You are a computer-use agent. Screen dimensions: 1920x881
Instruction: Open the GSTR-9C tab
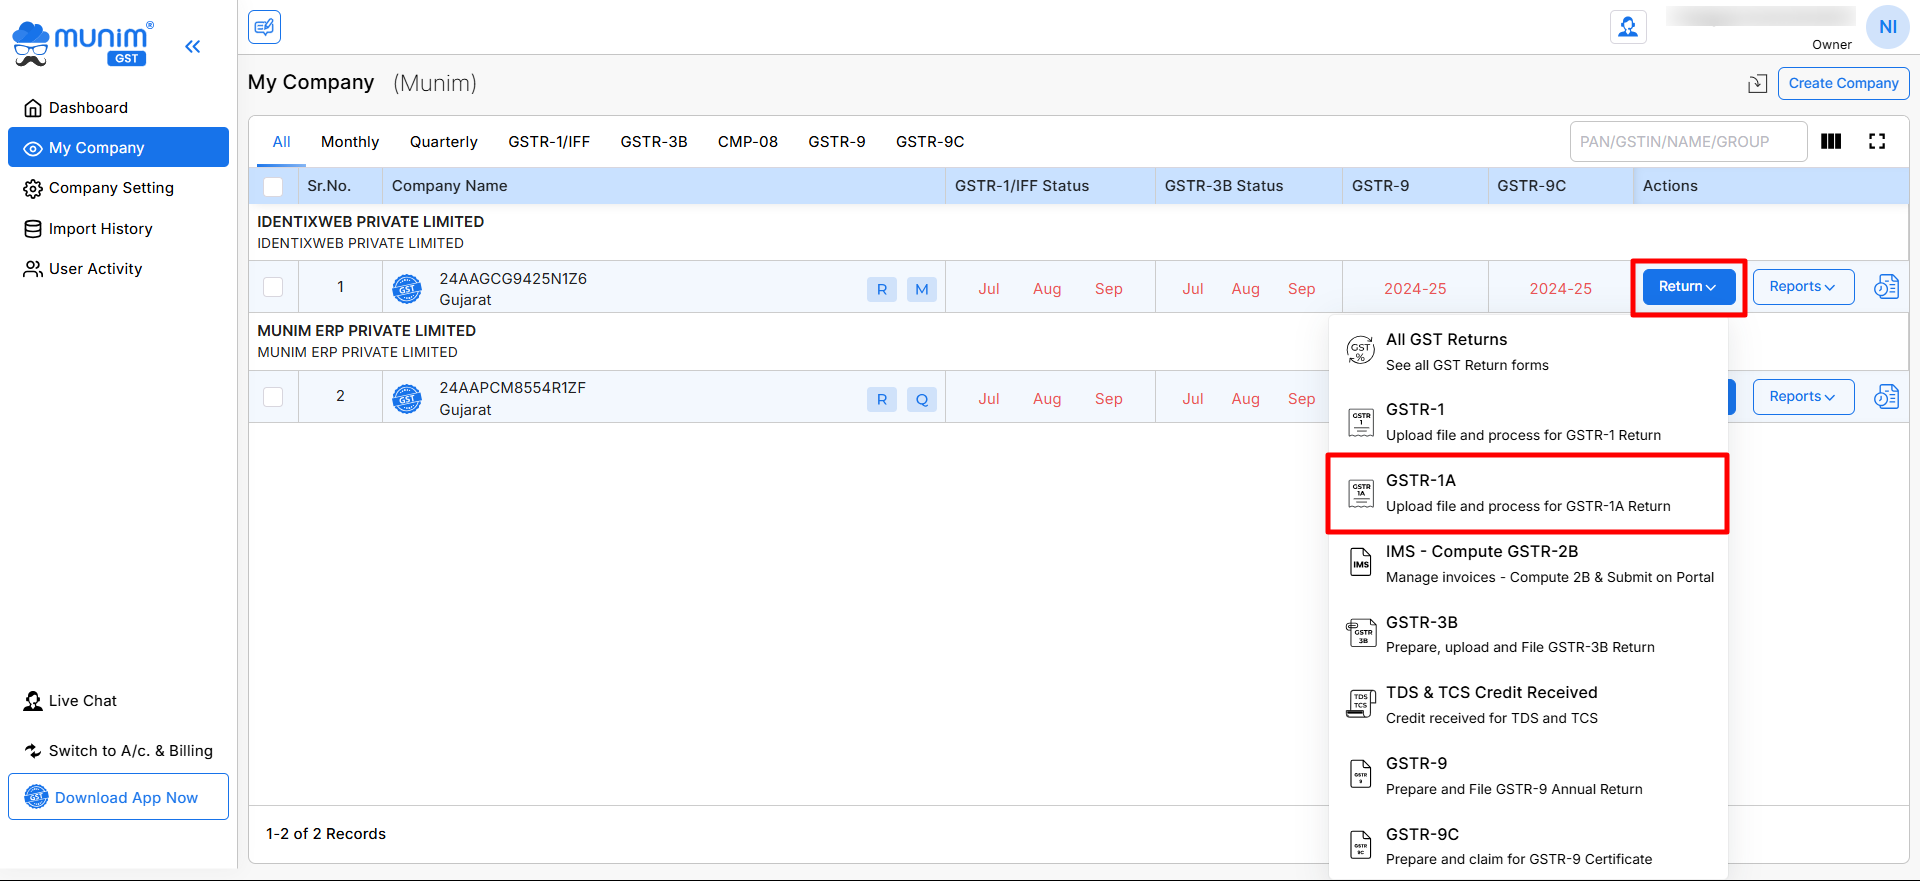(930, 142)
